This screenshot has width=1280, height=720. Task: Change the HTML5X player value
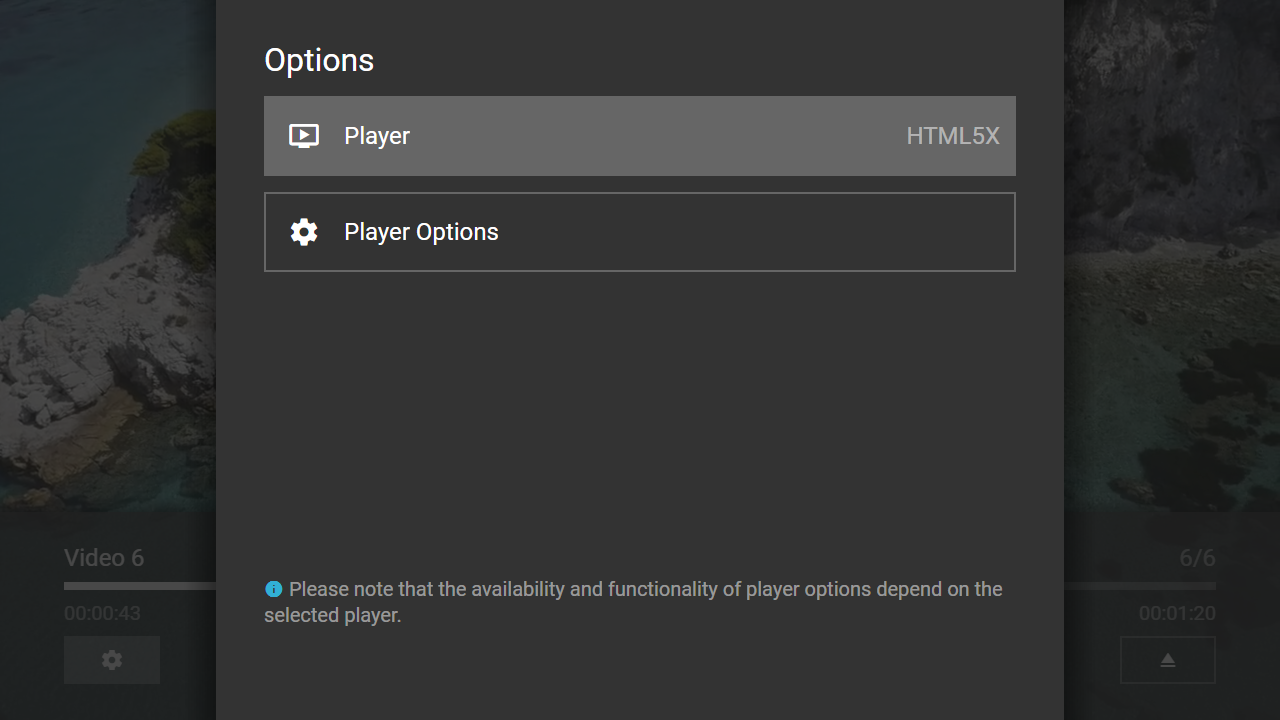[952, 136]
